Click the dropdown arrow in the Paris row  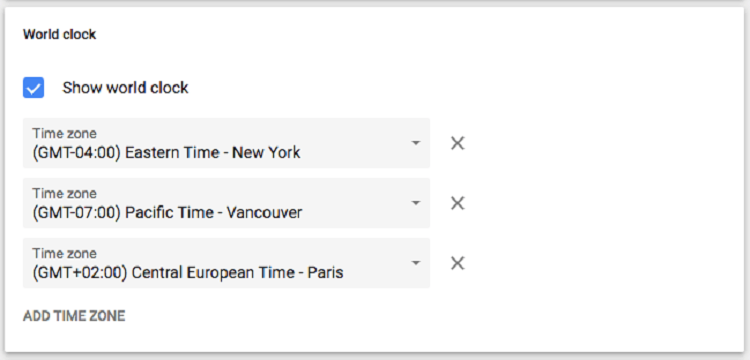416,263
